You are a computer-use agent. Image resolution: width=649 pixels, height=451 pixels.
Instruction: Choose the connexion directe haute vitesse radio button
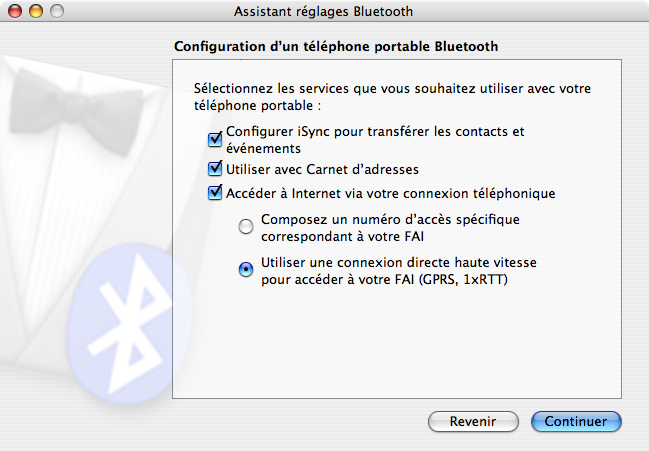[246, 269]
